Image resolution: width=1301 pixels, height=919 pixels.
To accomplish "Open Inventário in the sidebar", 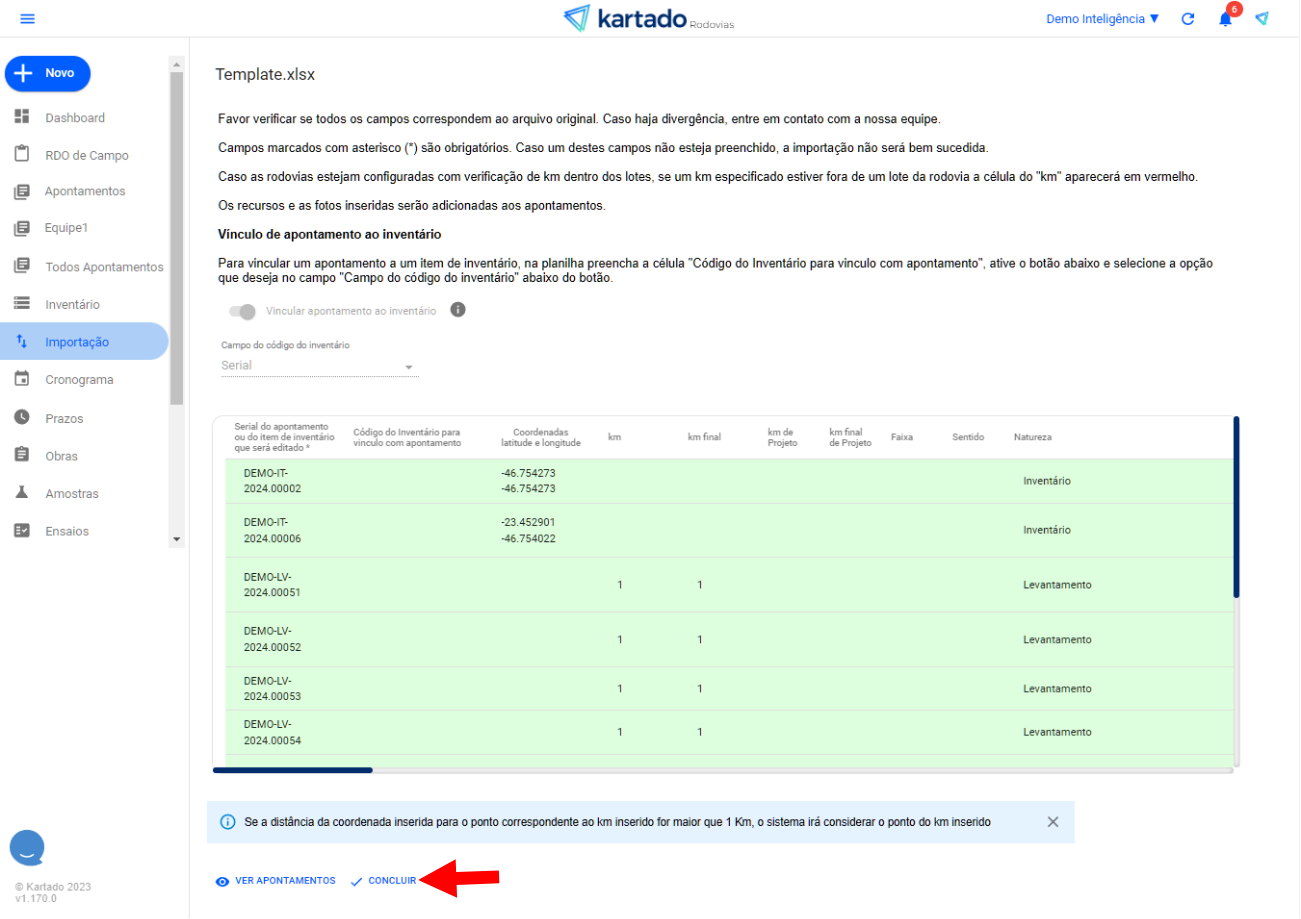I will [72, 304].
